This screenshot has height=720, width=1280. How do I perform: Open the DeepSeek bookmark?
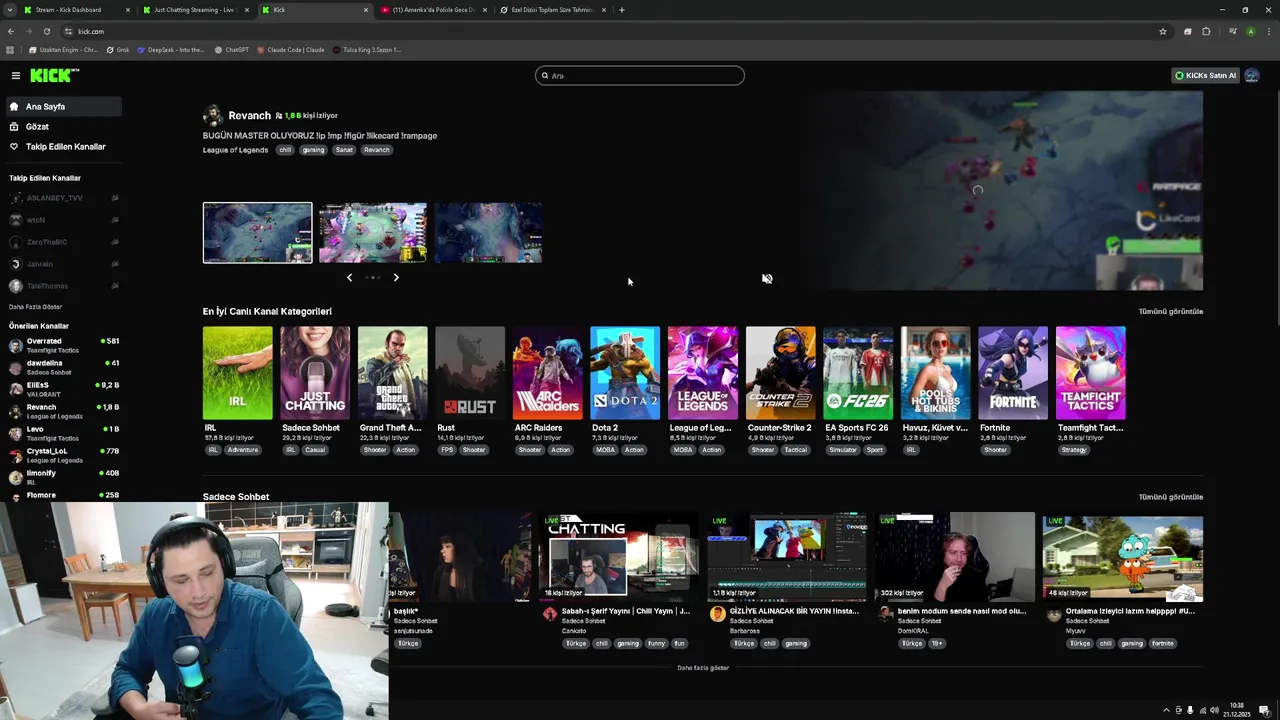point(170,49)
